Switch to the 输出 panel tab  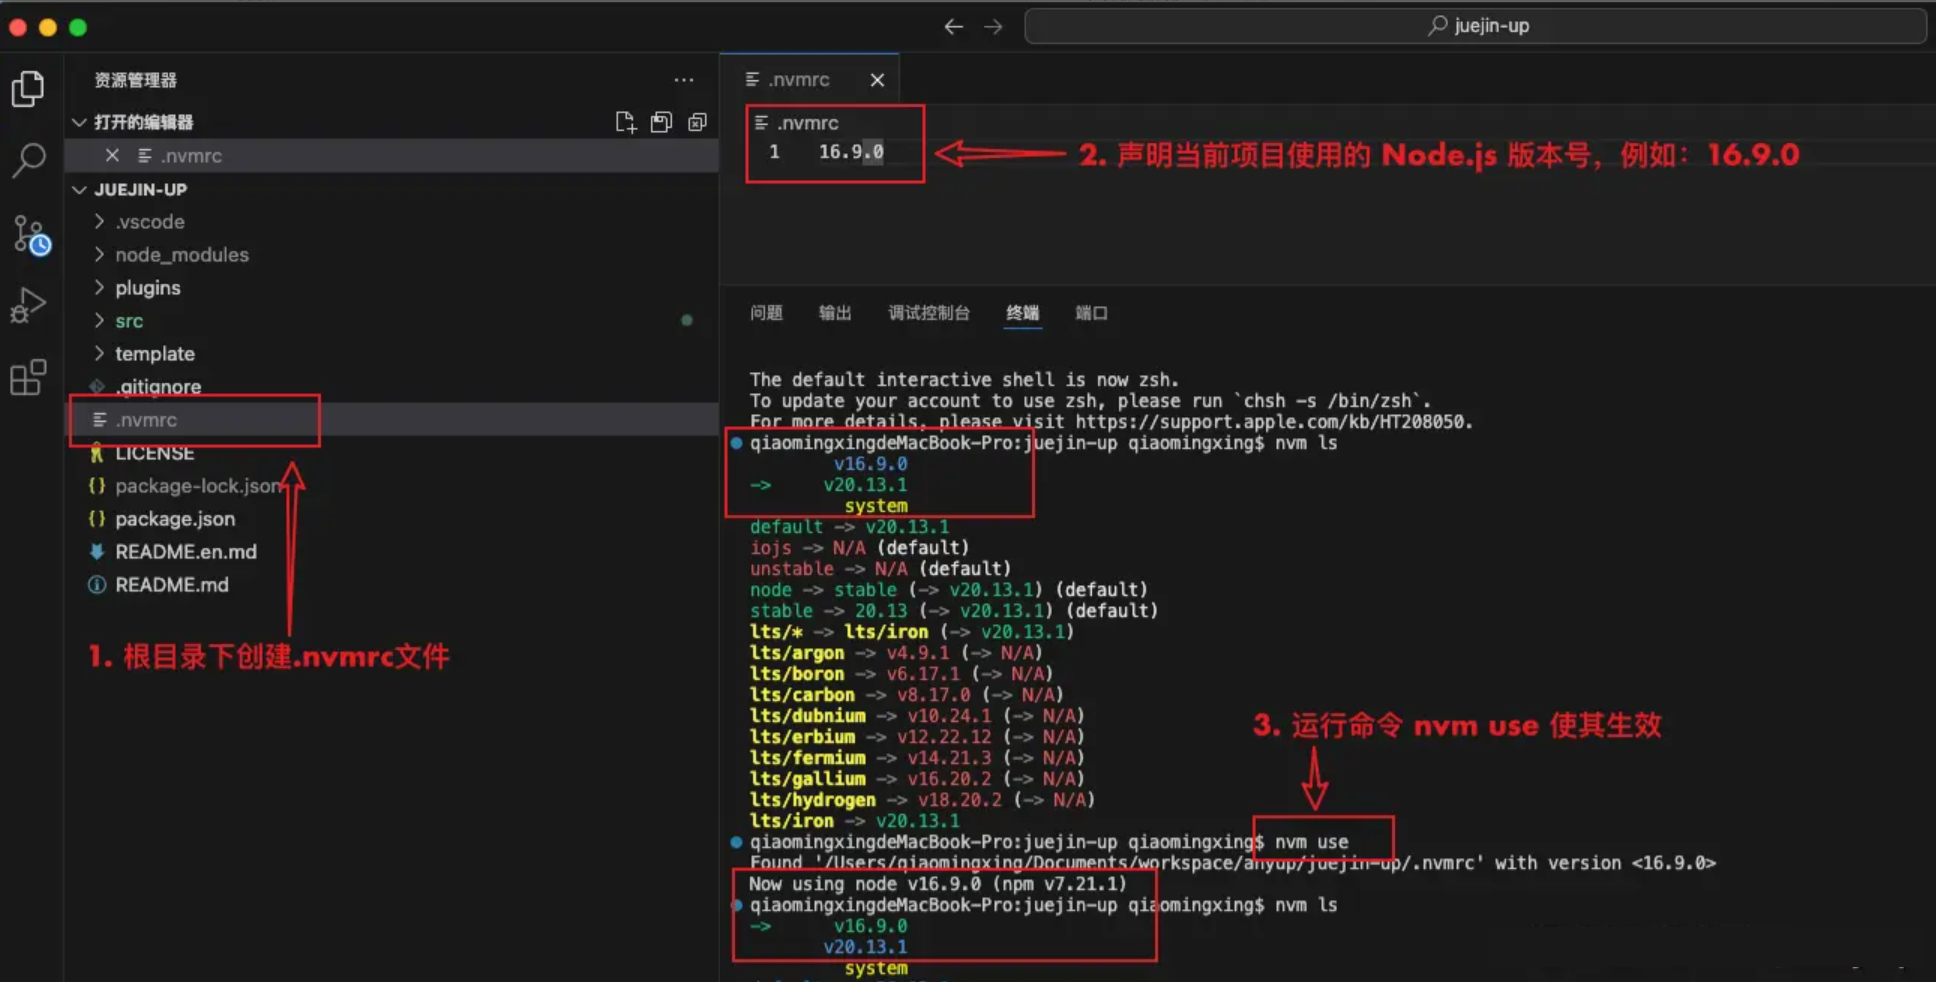point(835,313)
